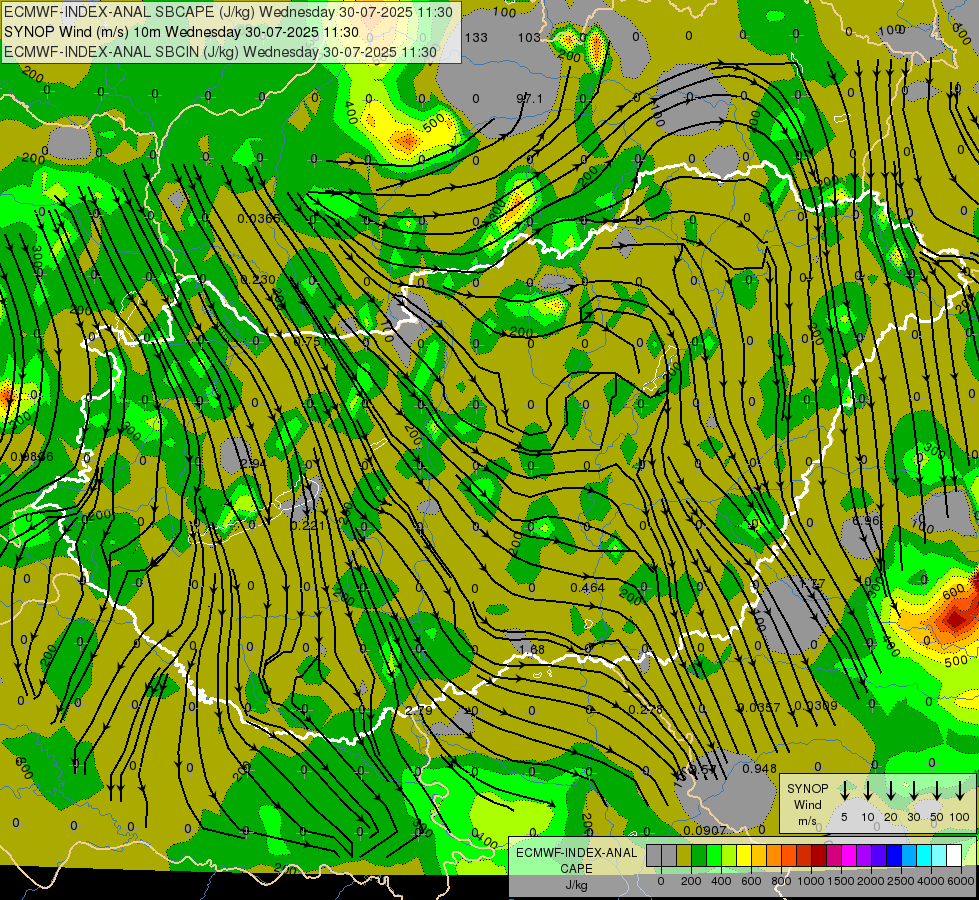Image resolution: width=979 pixels, height=900 pixels.
Task: Click the 97.1 station value
Action: point(529,99)
